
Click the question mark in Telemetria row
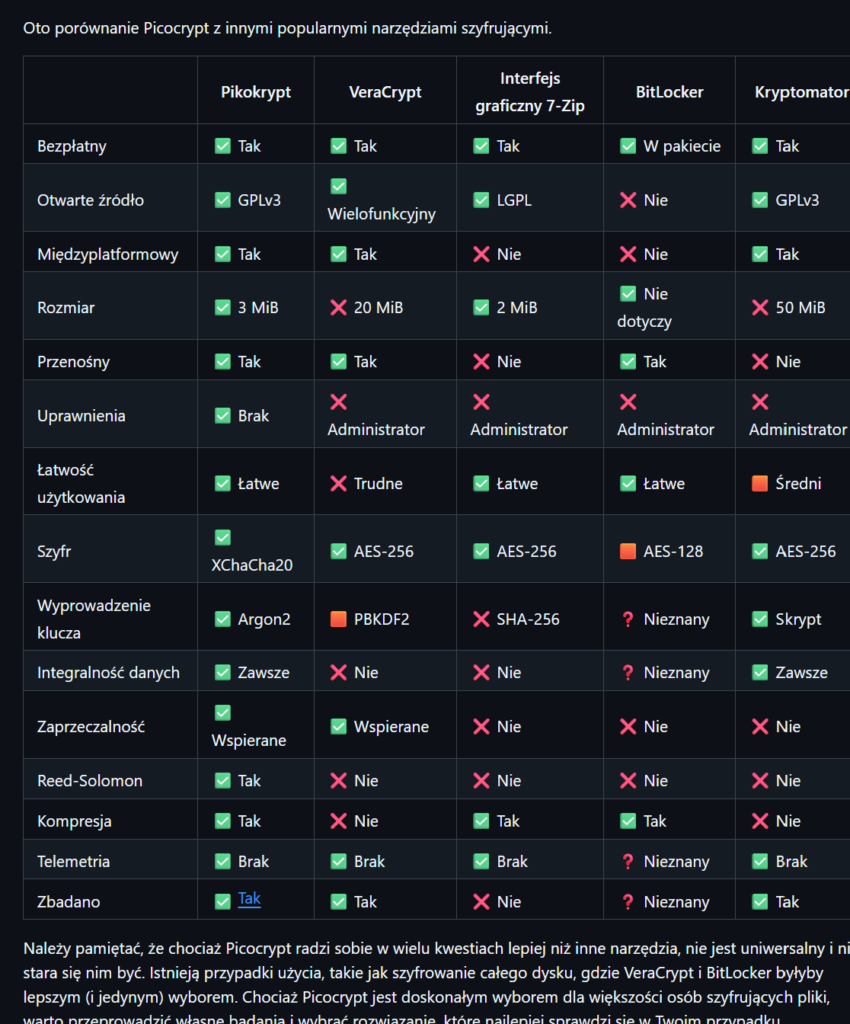[x=628, y=861]
